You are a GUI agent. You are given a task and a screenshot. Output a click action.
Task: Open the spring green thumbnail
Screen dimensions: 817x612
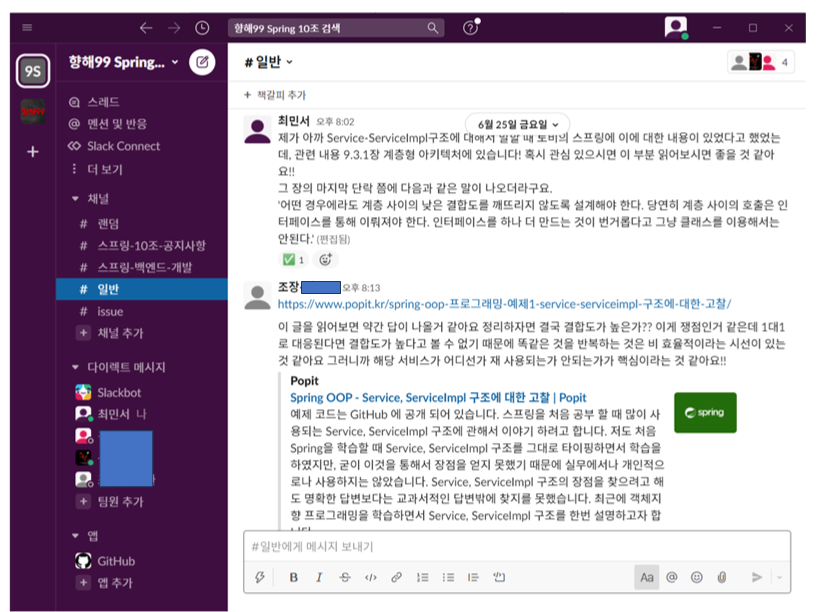tap(705, 413)
